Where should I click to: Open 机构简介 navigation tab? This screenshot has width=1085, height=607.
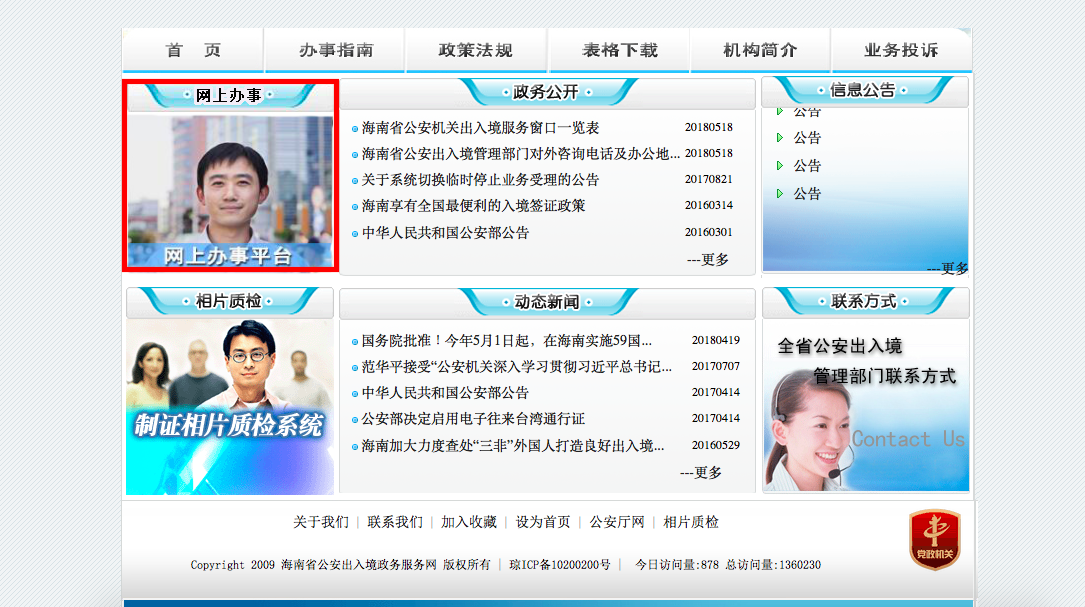click(760, 50)
